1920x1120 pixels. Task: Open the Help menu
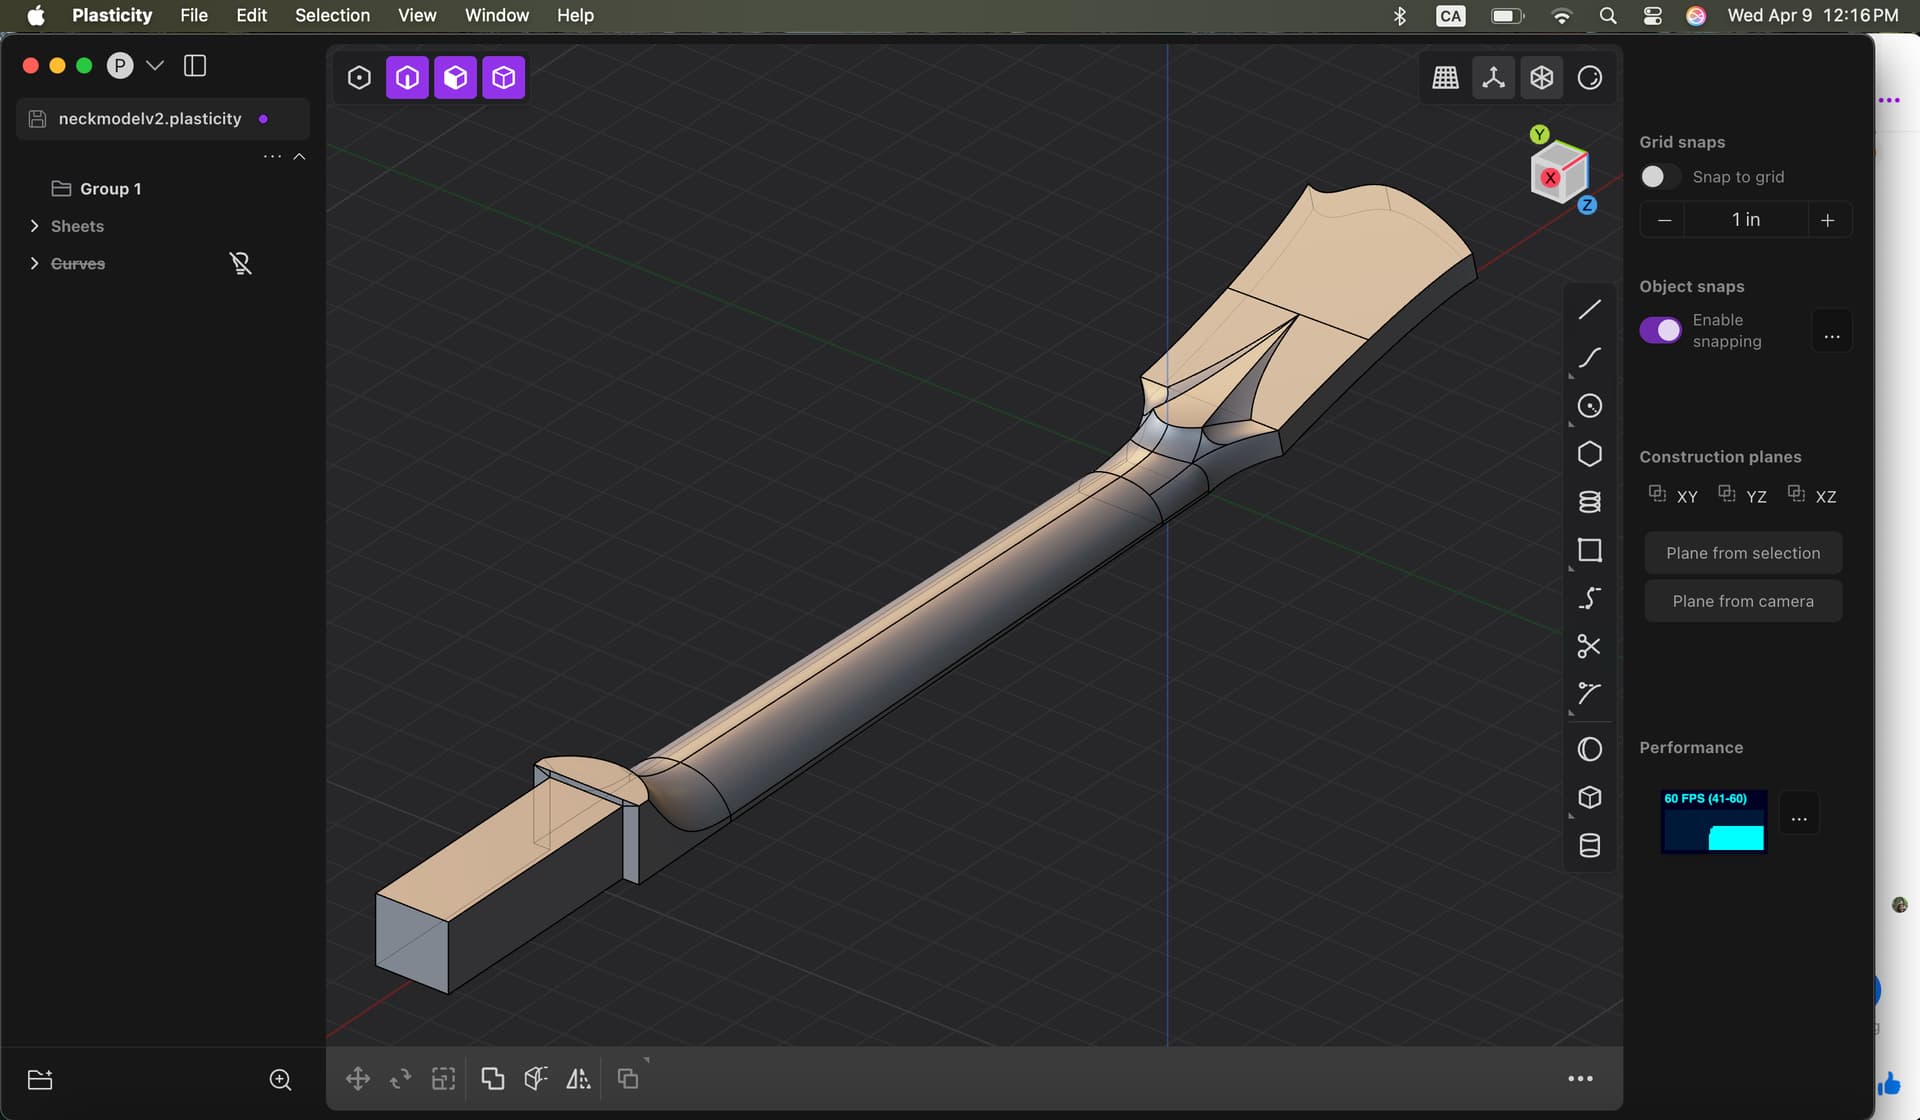(575, 15)
